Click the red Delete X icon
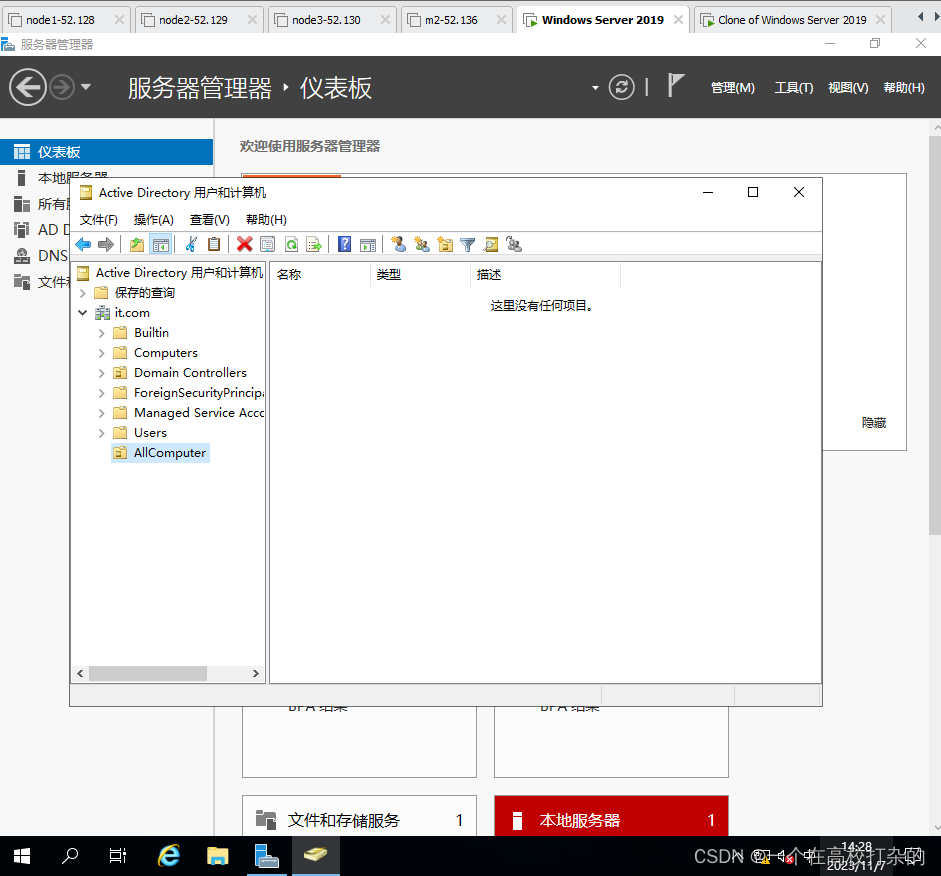Image resolution: width=941 pixels, height=876 pixels. [x=244, y=244]
